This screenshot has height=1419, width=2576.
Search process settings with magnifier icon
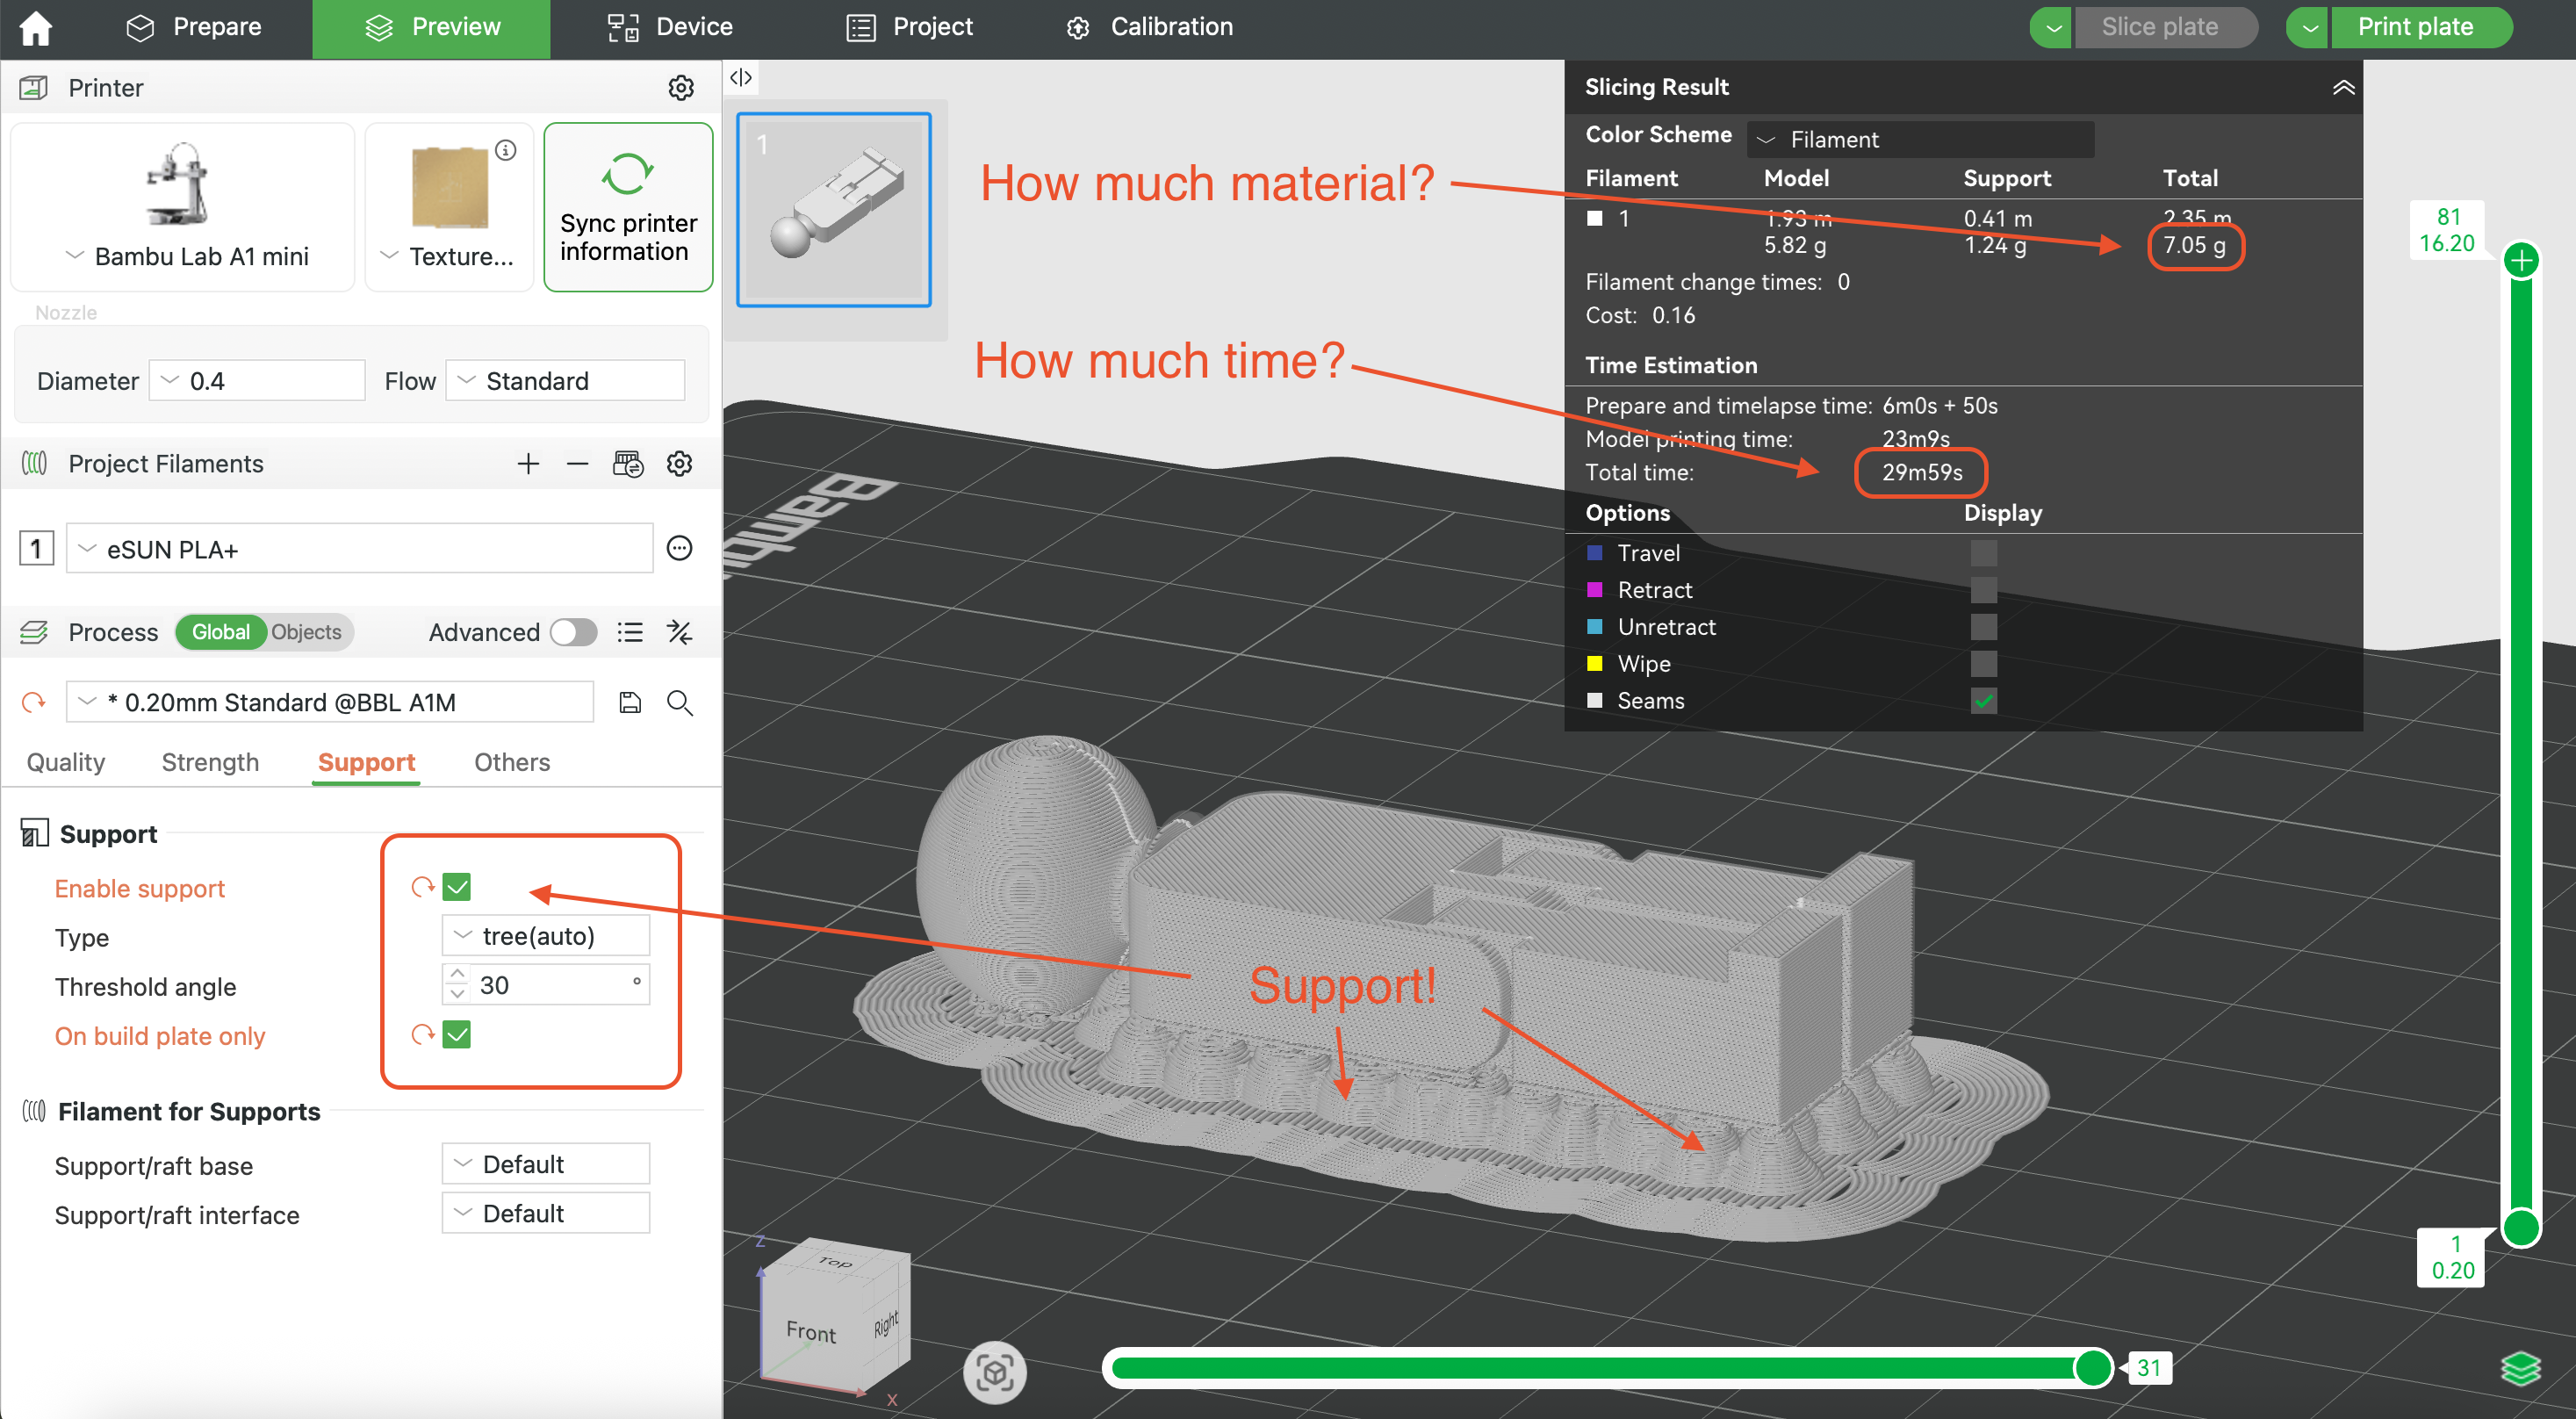pyautogui.click(x=680, y=702)
